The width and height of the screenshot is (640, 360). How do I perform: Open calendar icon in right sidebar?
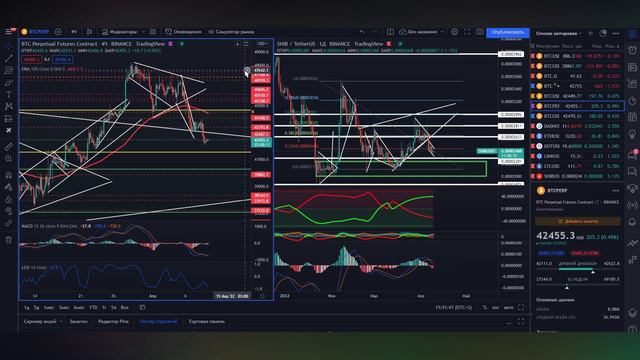coord(632,118)
